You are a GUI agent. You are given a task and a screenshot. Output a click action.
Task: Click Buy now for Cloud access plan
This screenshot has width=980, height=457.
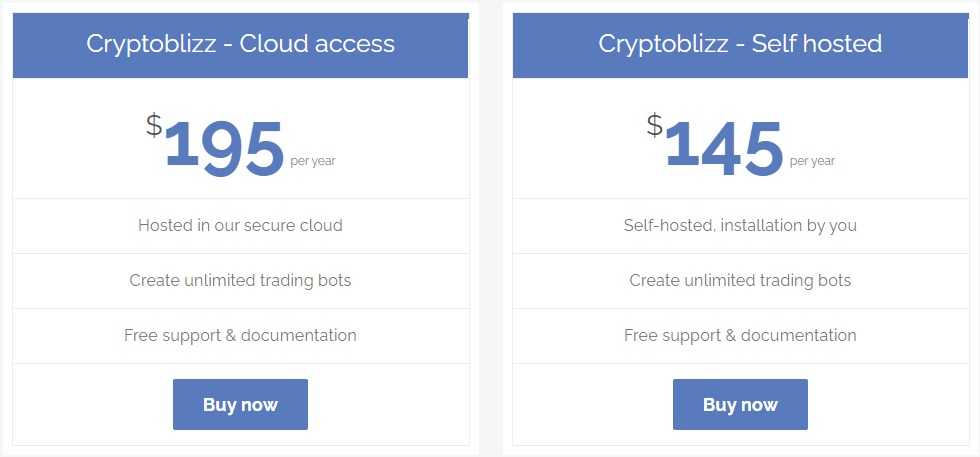click(x=240, y=404)
